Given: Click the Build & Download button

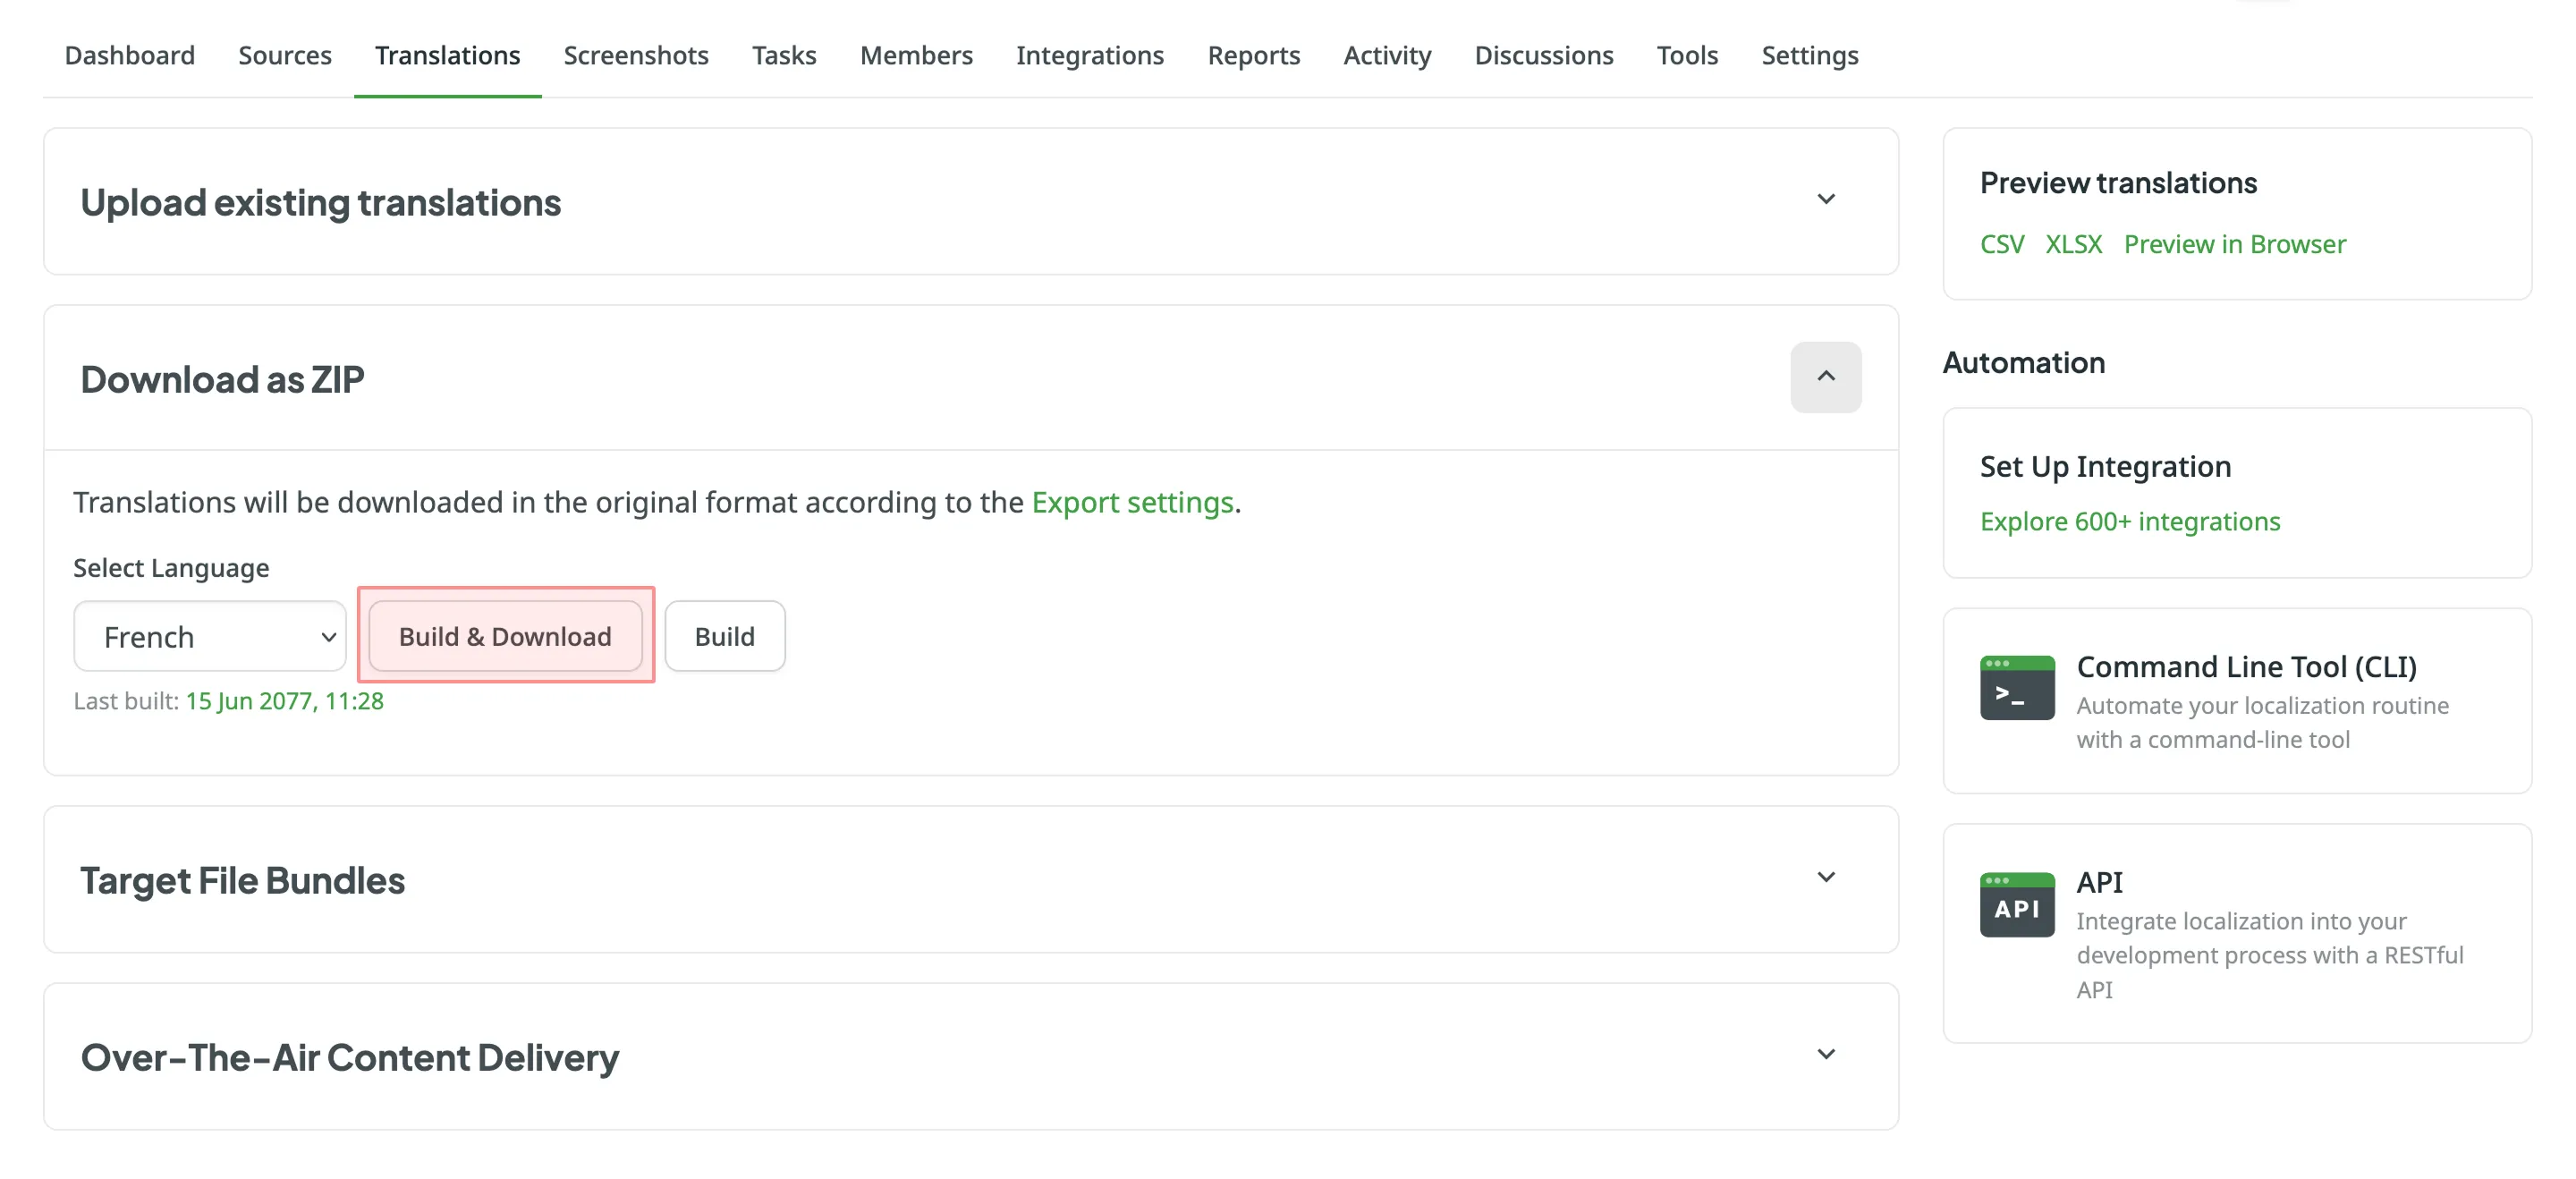Looking at the screenshot, I should 505,636.
